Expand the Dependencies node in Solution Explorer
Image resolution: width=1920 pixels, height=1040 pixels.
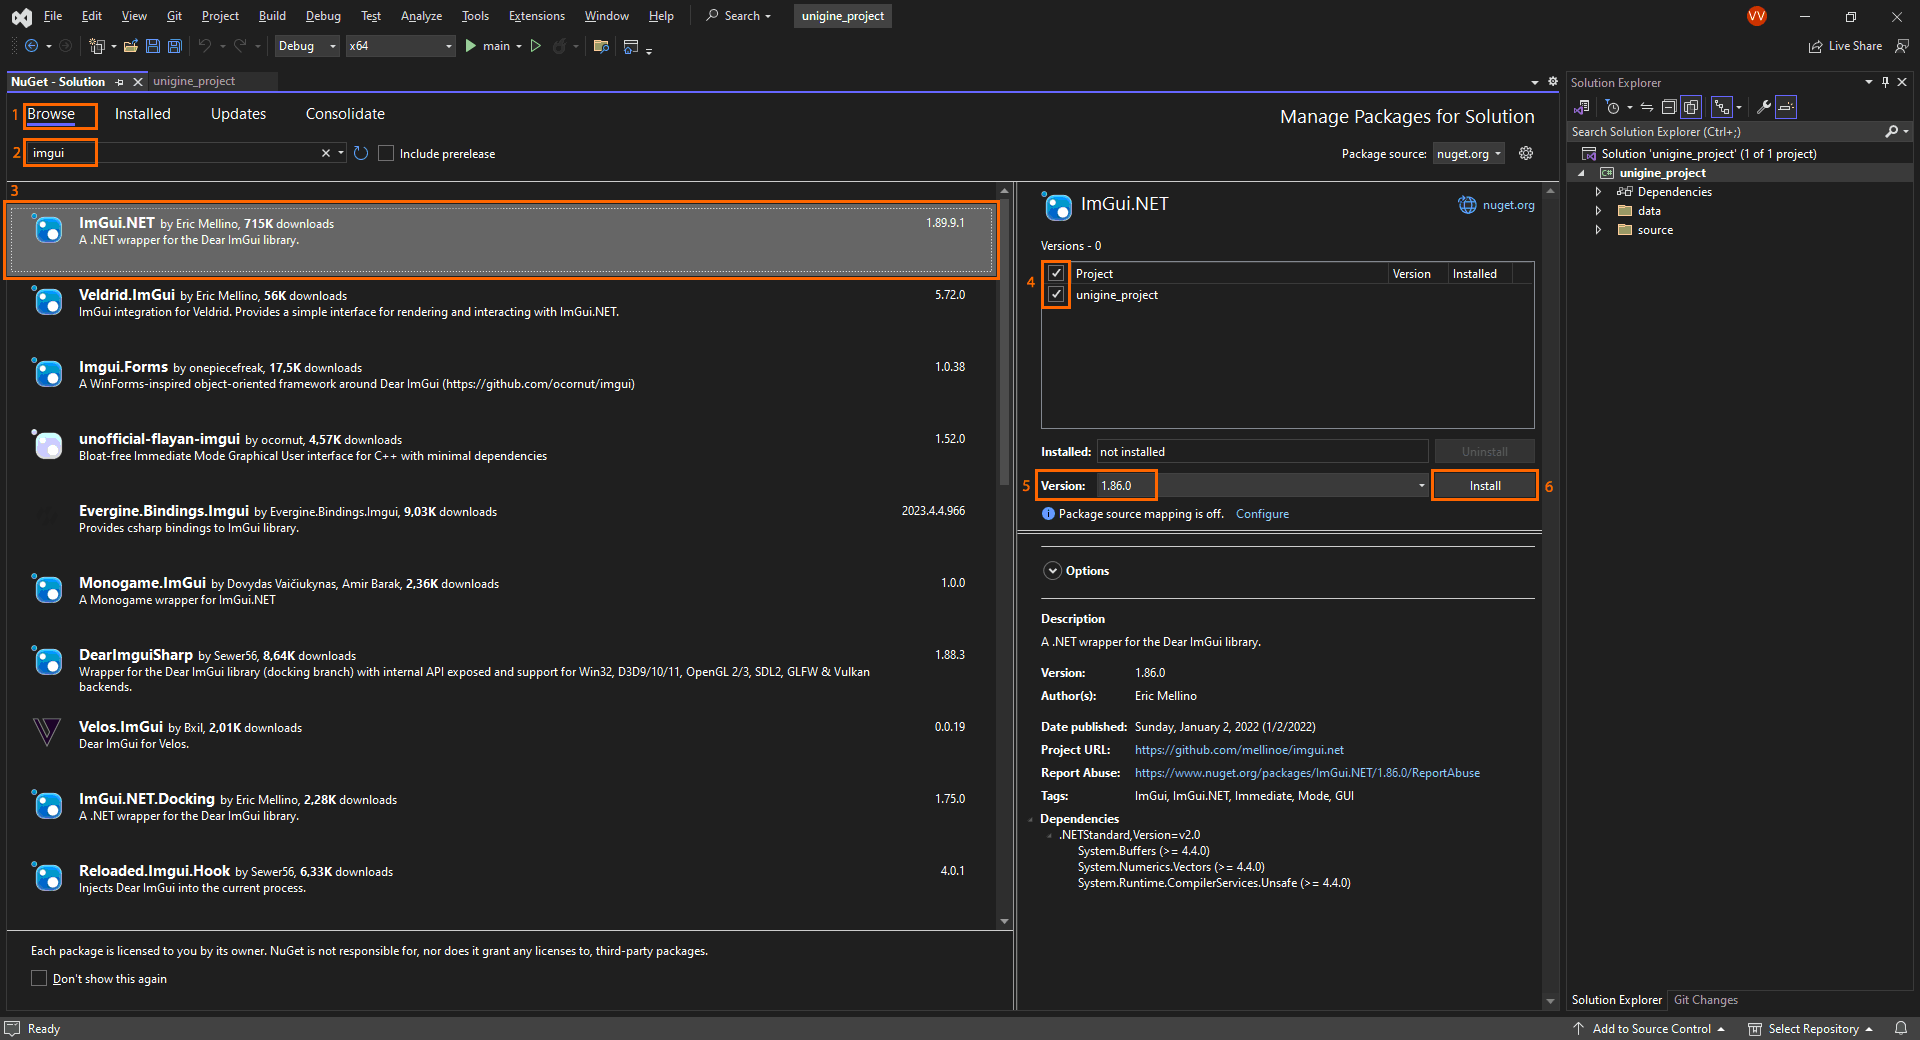coord(1598,192)
